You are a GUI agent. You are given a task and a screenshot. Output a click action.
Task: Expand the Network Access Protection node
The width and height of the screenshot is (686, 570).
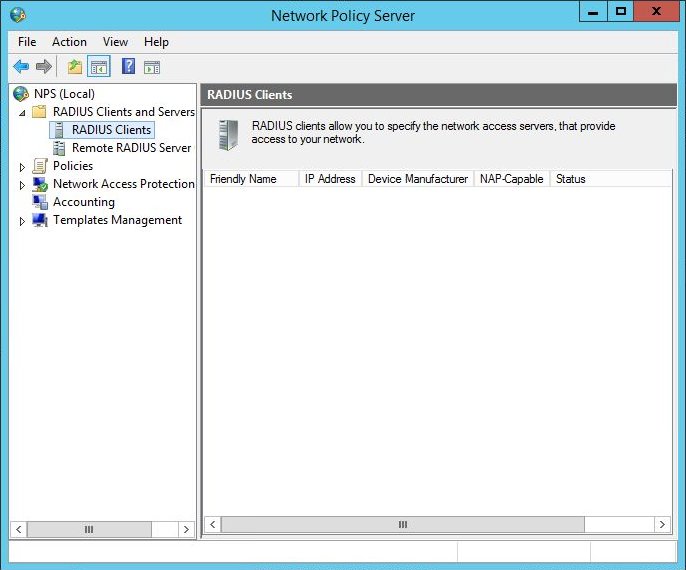[23, 185]
